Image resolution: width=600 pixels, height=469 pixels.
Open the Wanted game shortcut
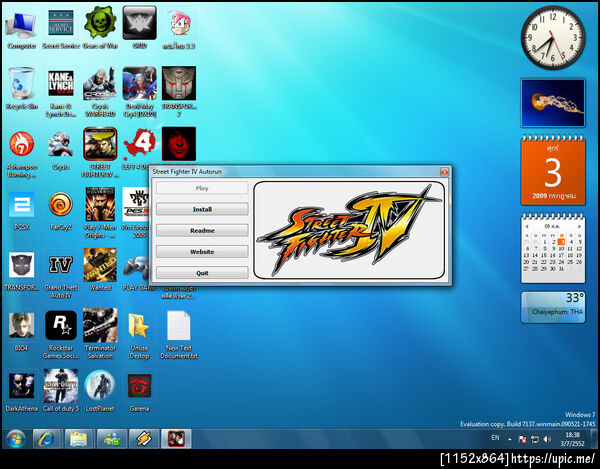[x=100, y=270]
